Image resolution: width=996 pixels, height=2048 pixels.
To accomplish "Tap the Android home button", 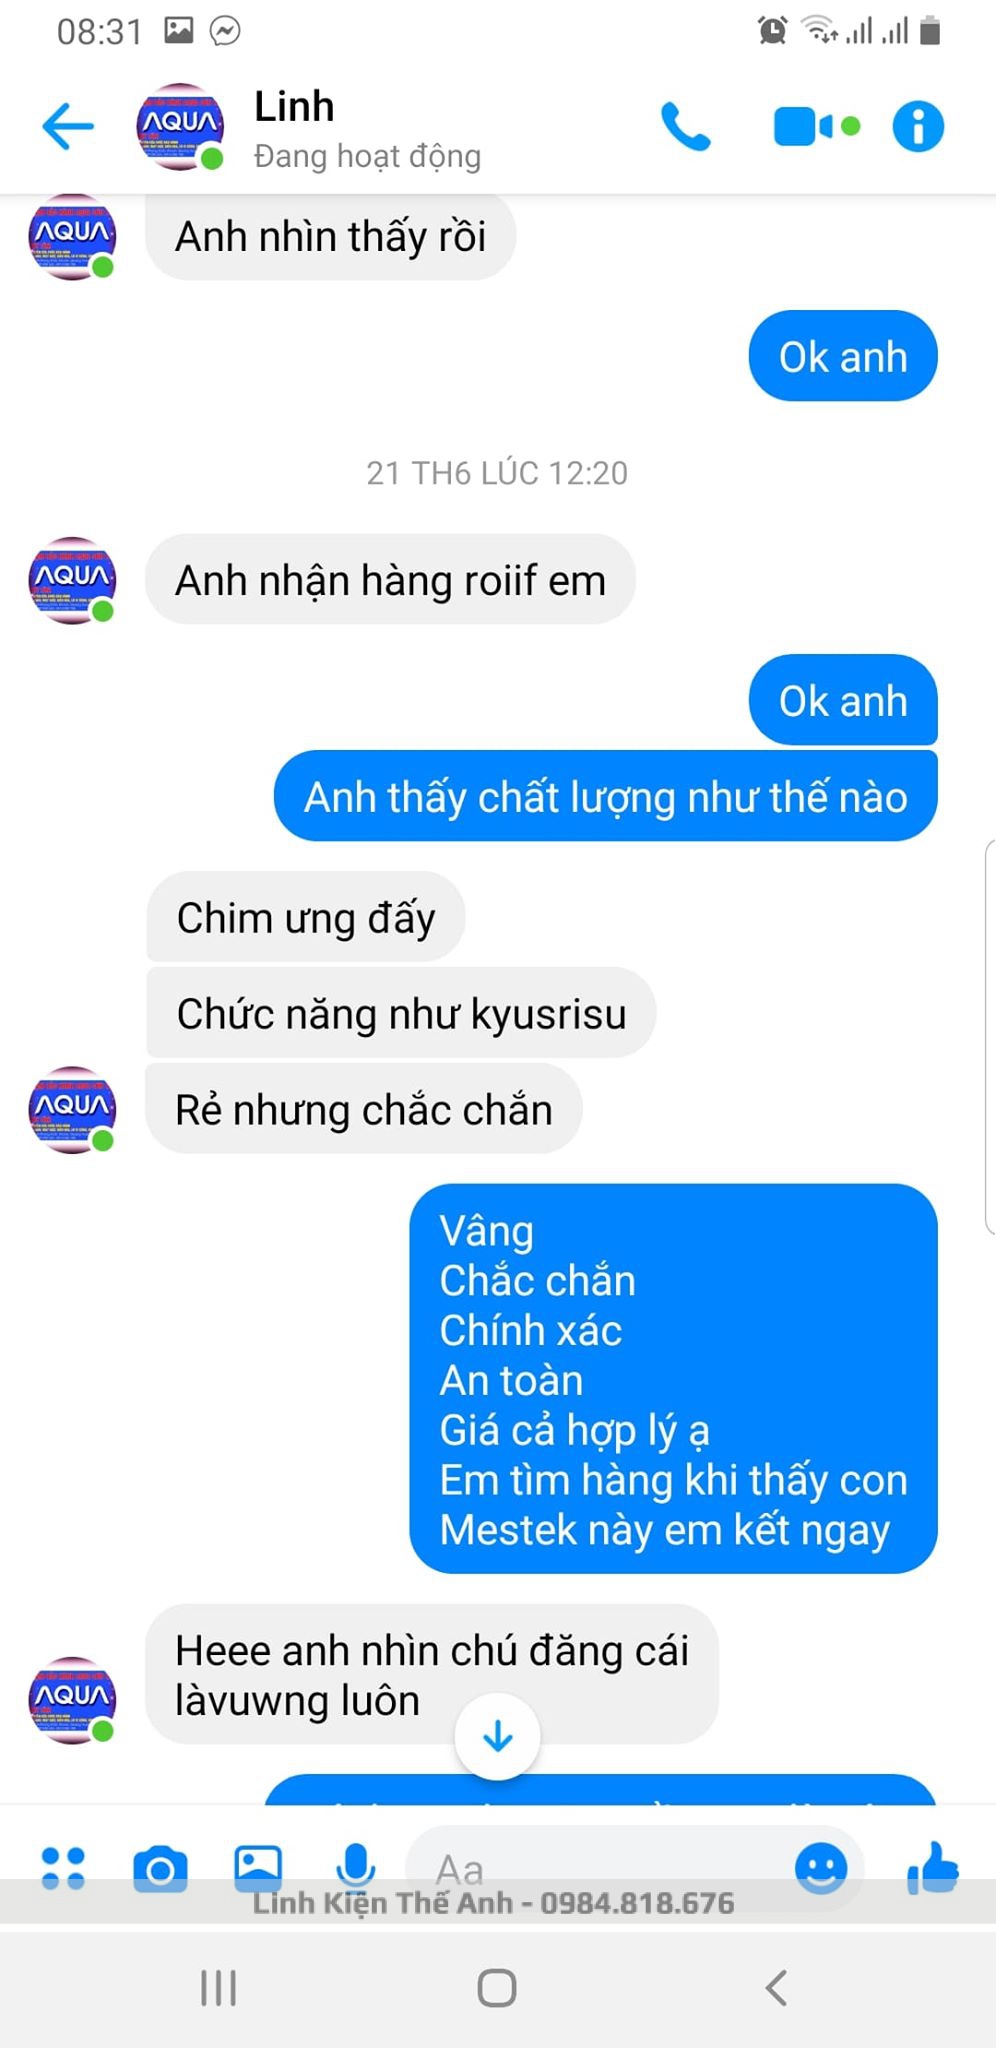I will tap(497, 1988).
